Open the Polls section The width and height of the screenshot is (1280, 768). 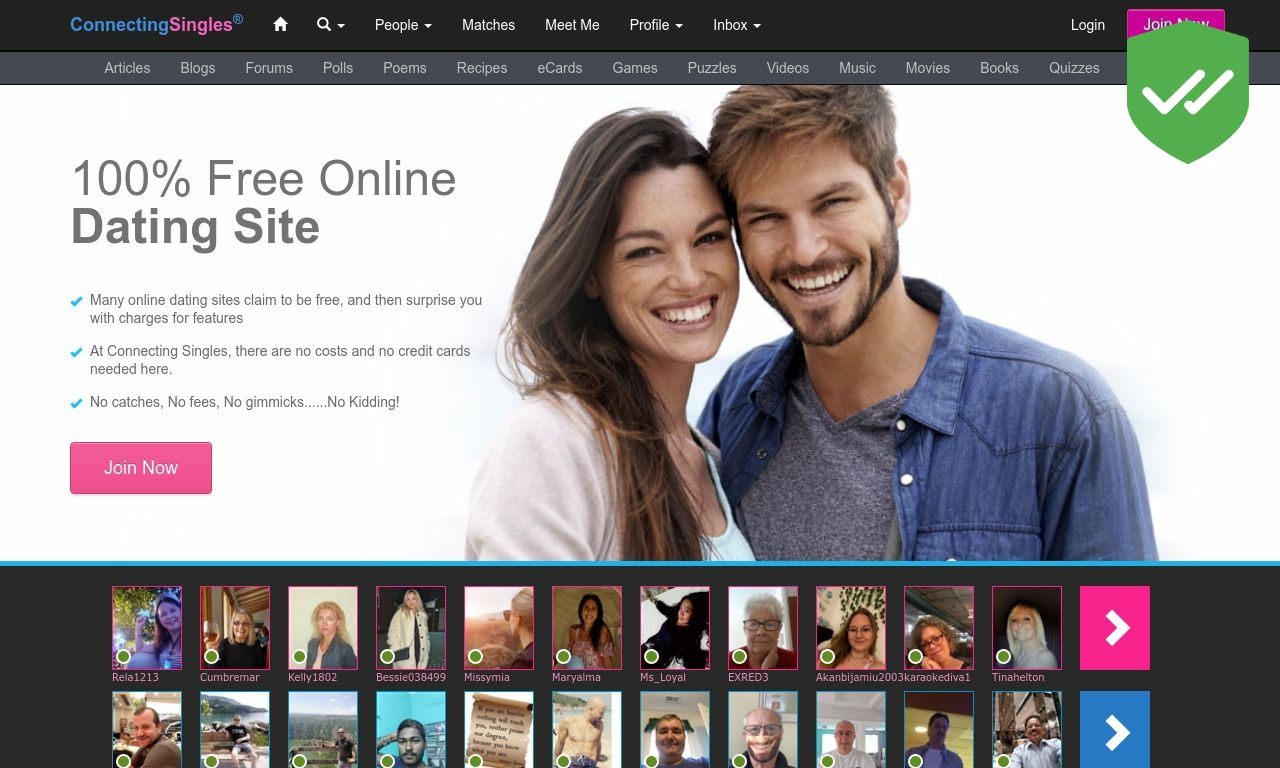pyautogui.click(x=338, y=68)
